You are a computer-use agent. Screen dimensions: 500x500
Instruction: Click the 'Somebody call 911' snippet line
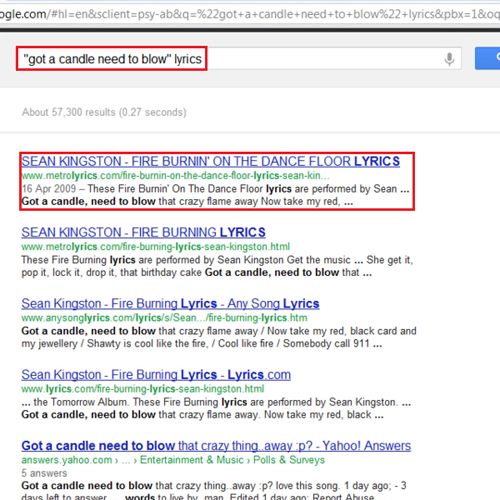[x=202, y=344]
